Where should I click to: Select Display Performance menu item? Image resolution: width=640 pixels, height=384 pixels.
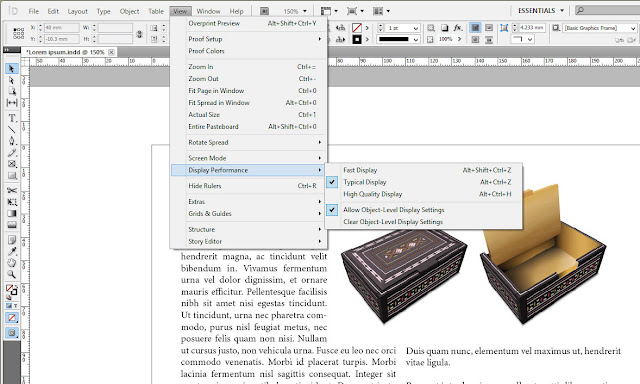pyautogui.click(x=248, y=170)
